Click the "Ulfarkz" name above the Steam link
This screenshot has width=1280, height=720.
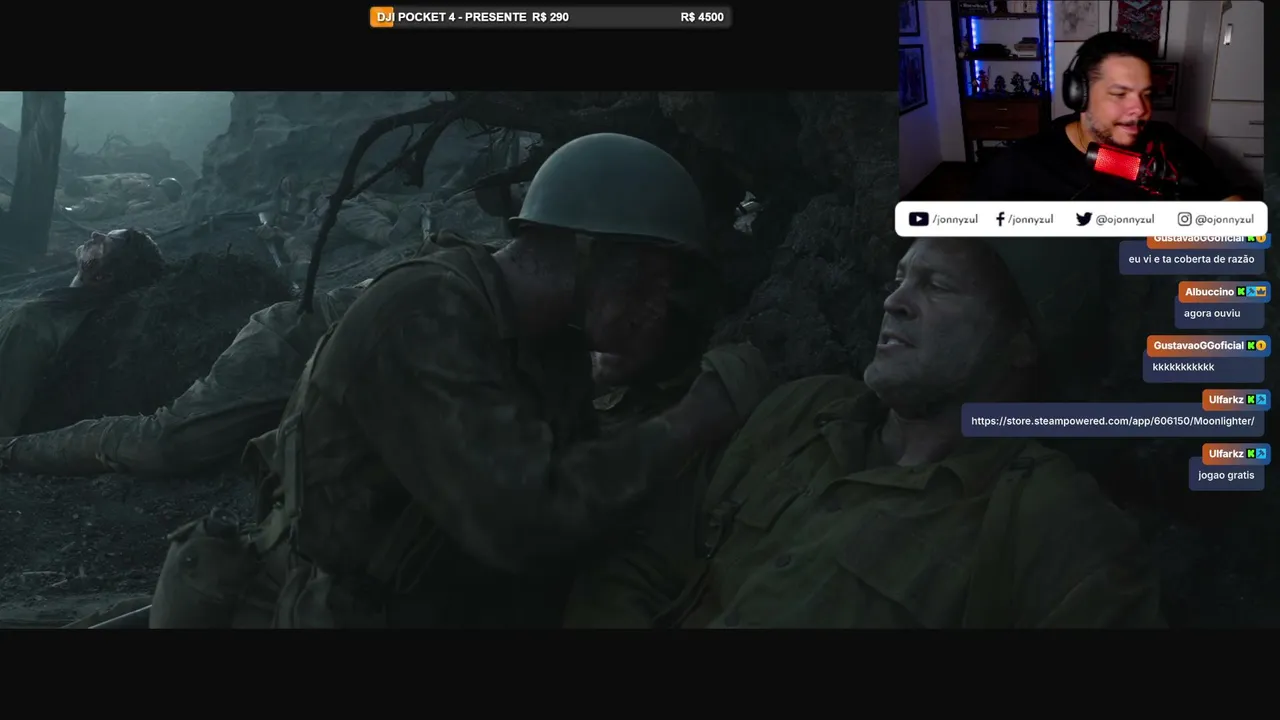click(1226, 400)
